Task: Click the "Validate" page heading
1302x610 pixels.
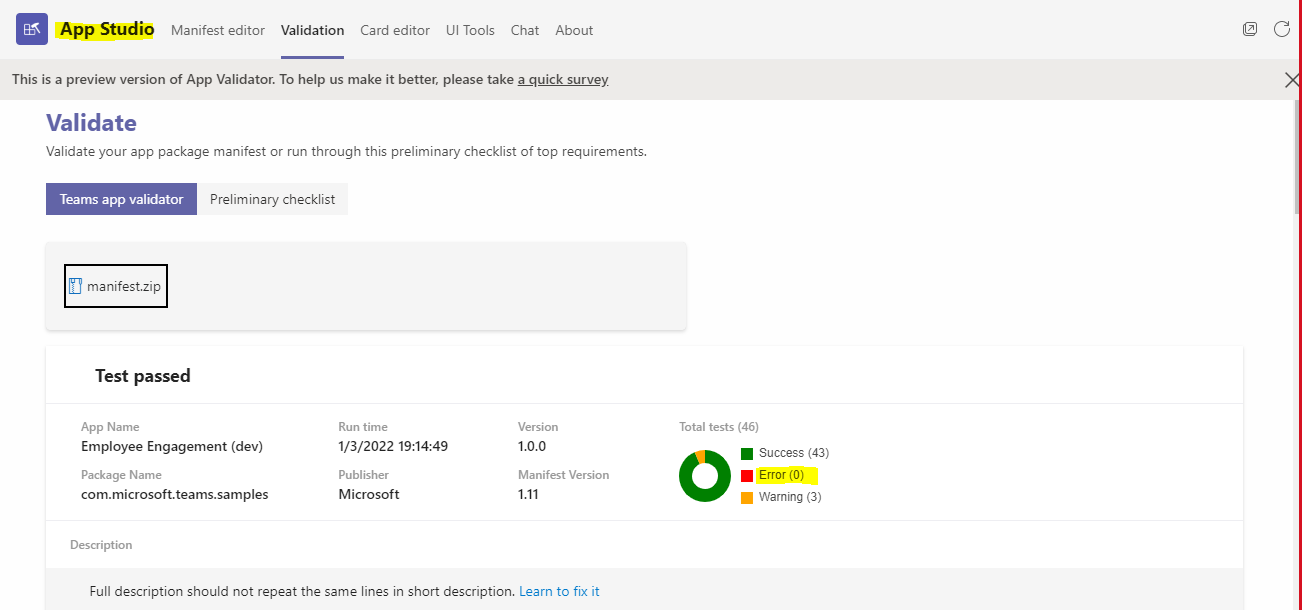Action: pyautogui.click(x=91, y=123)
